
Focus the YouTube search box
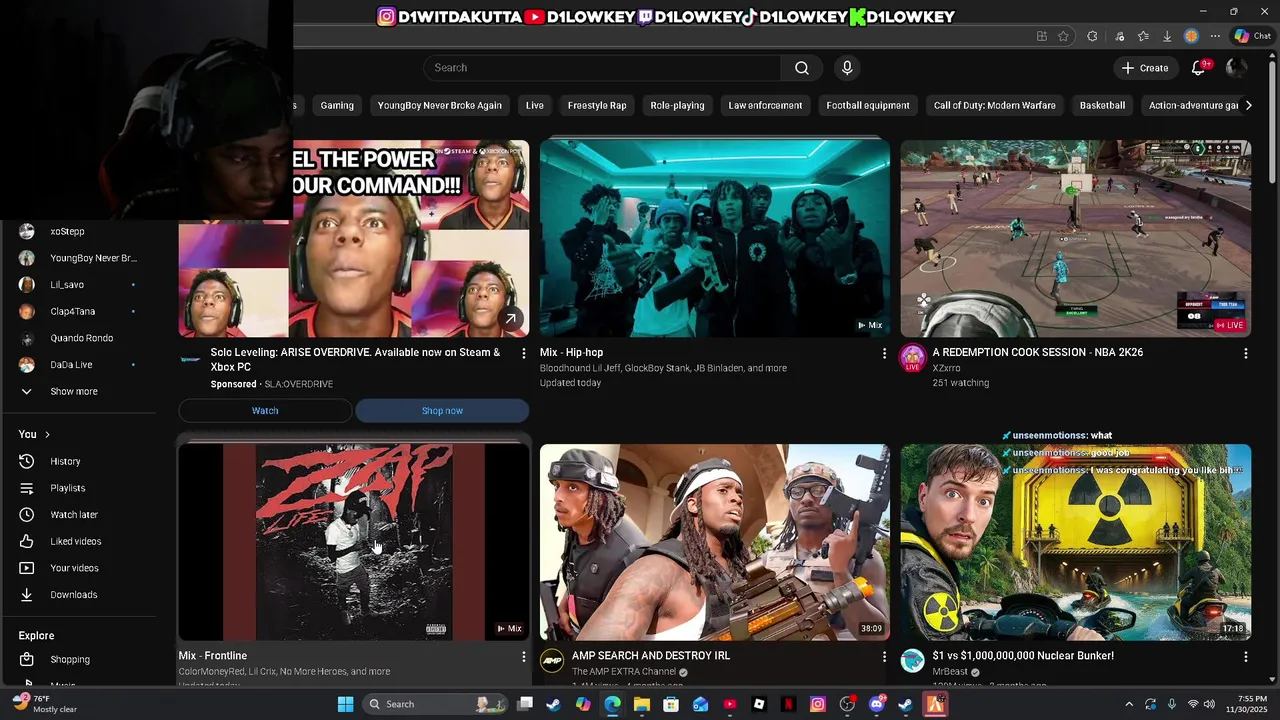tap(602, 68)
